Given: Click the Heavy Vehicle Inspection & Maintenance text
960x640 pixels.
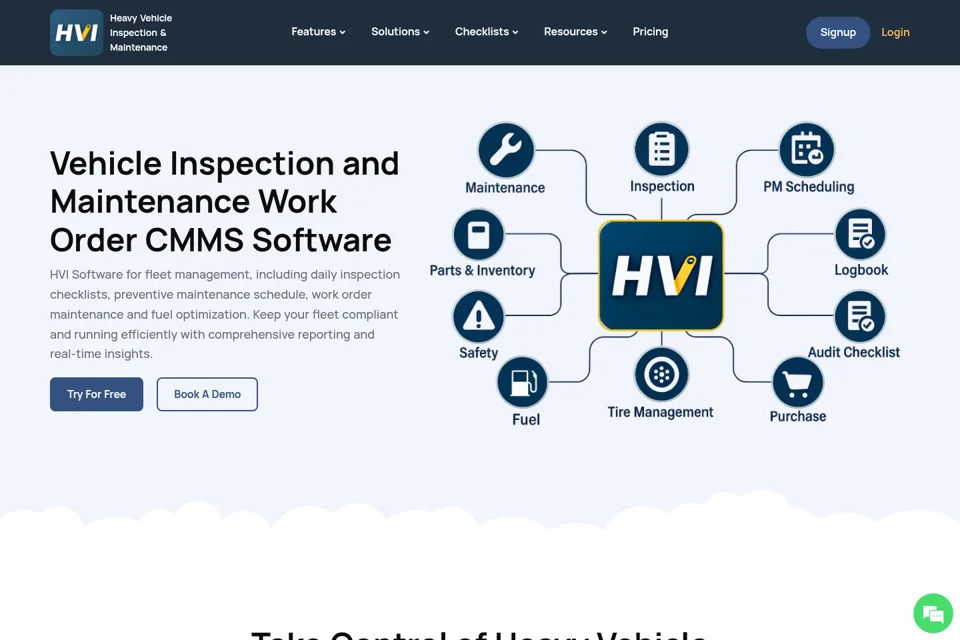Looking at the screenshot, I should pyautogui.click(x=141, y=32).
